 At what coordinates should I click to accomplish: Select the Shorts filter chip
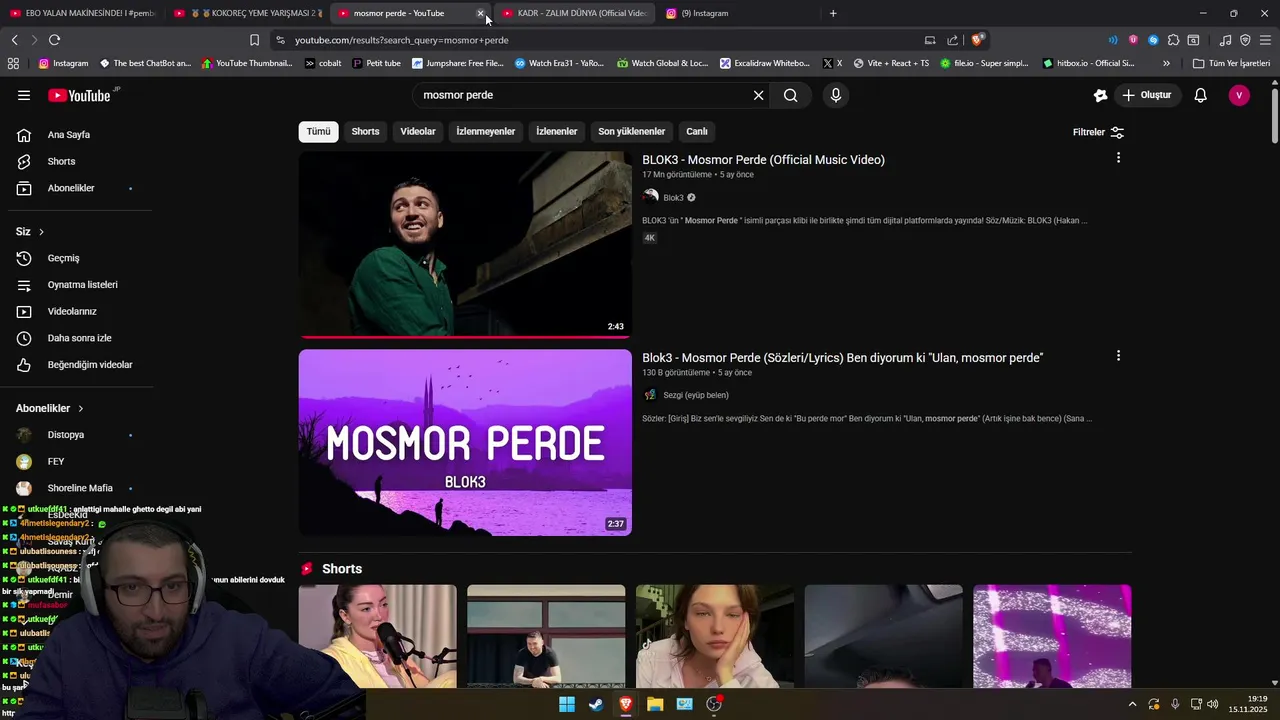365,132
